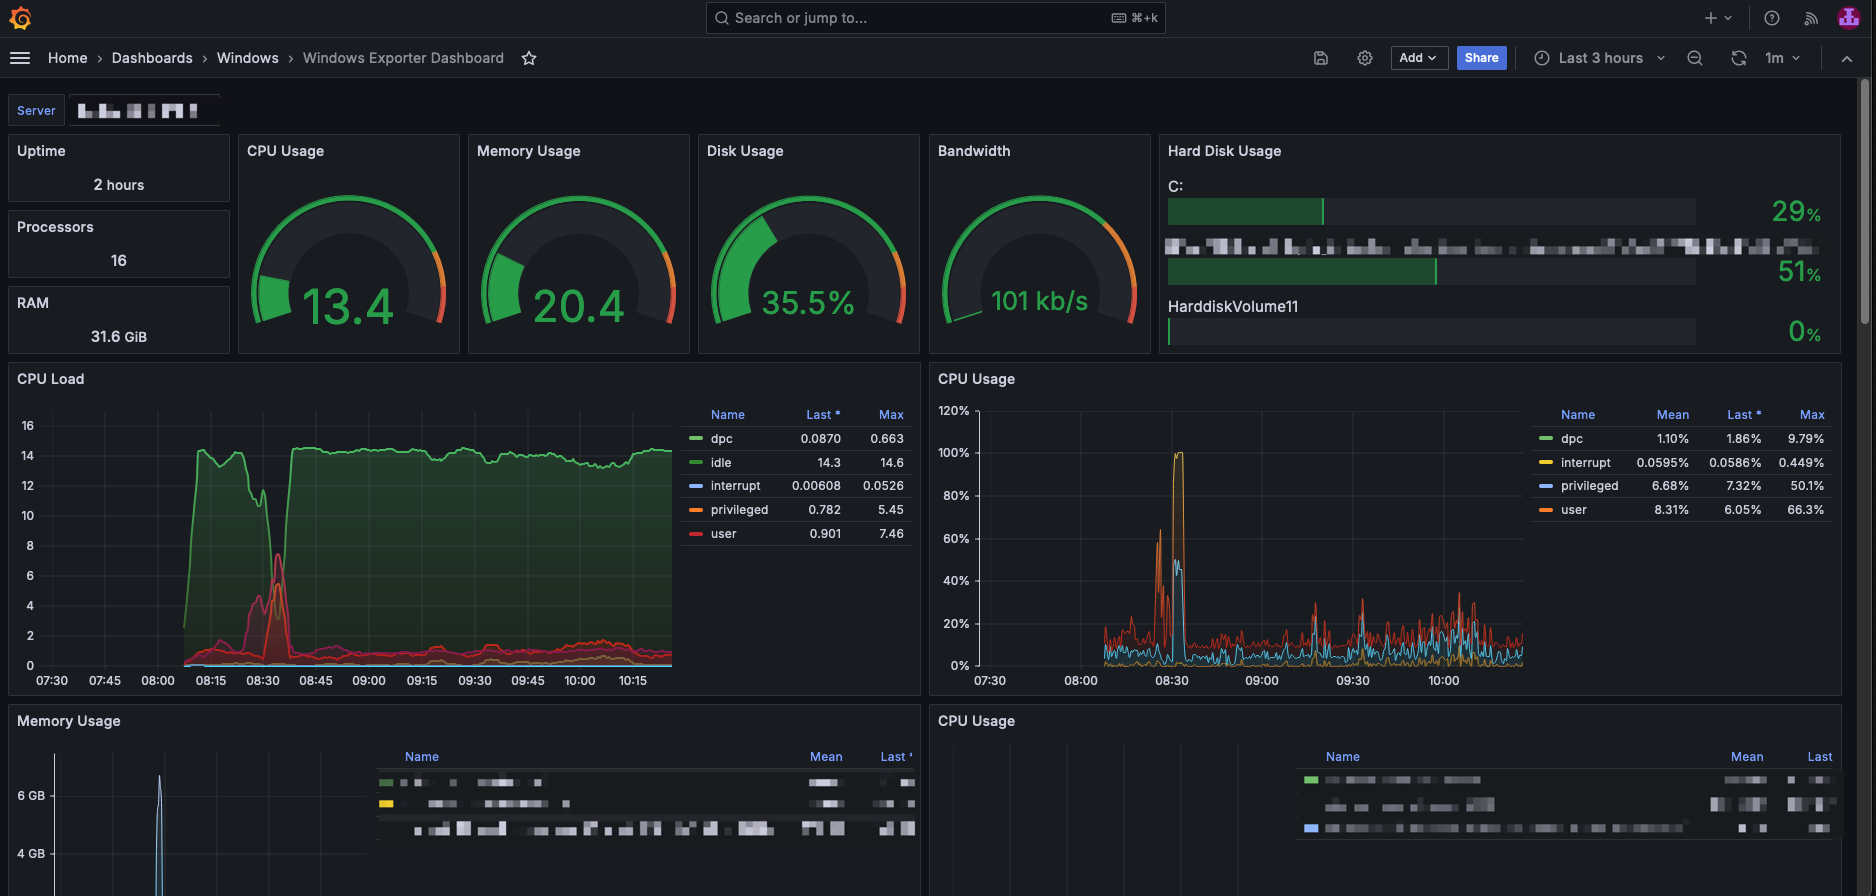Star the Windows Exporter Dashboard
The height and width of the screenshot is (896, 1876).
click(x=529, y=58)
